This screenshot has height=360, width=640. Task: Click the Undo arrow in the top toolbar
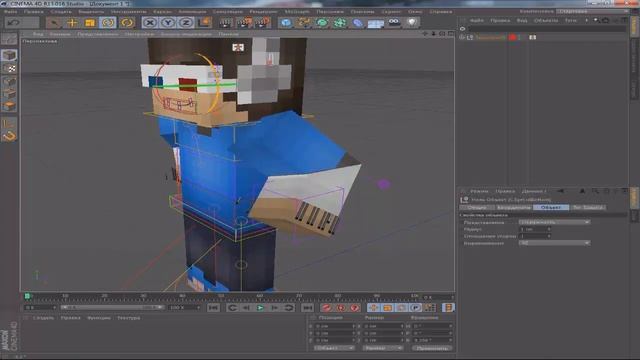point(13,22)
